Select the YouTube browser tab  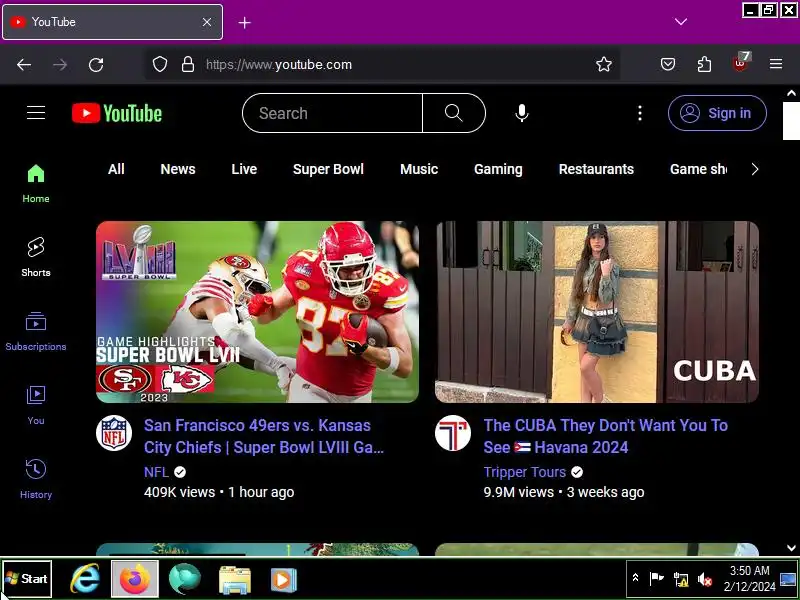click(x=112, y=22)
